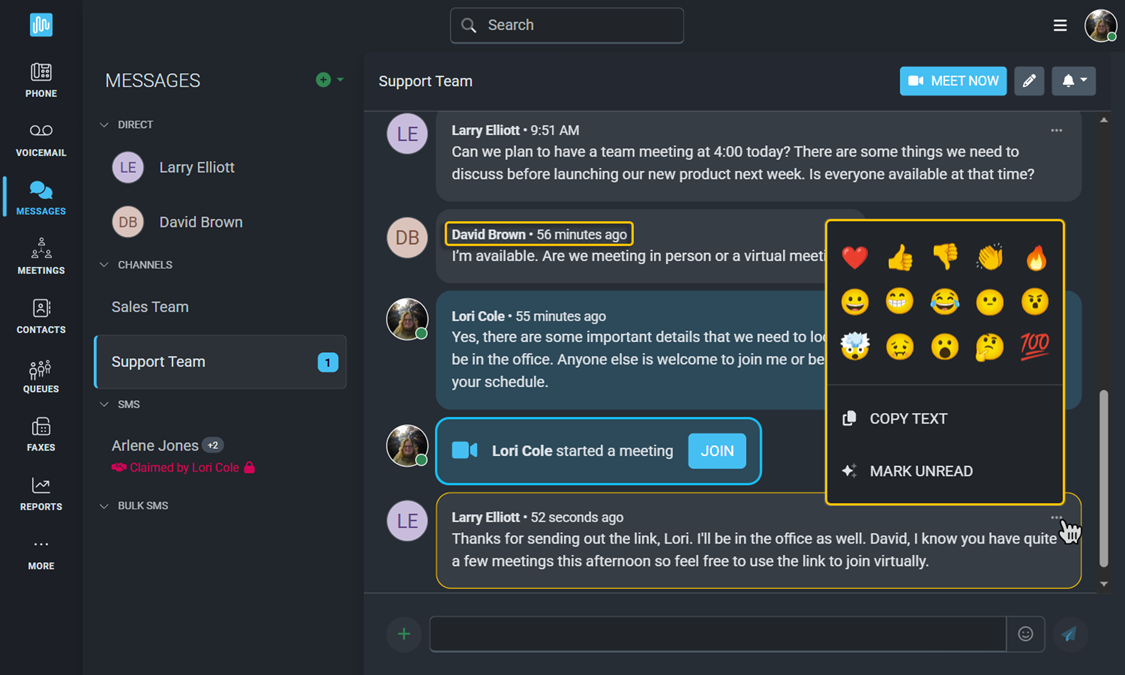Open the notification bell dropdown
This screenshot has width=1125, height=675.
pyautogui.click(x=1073, y=81)
